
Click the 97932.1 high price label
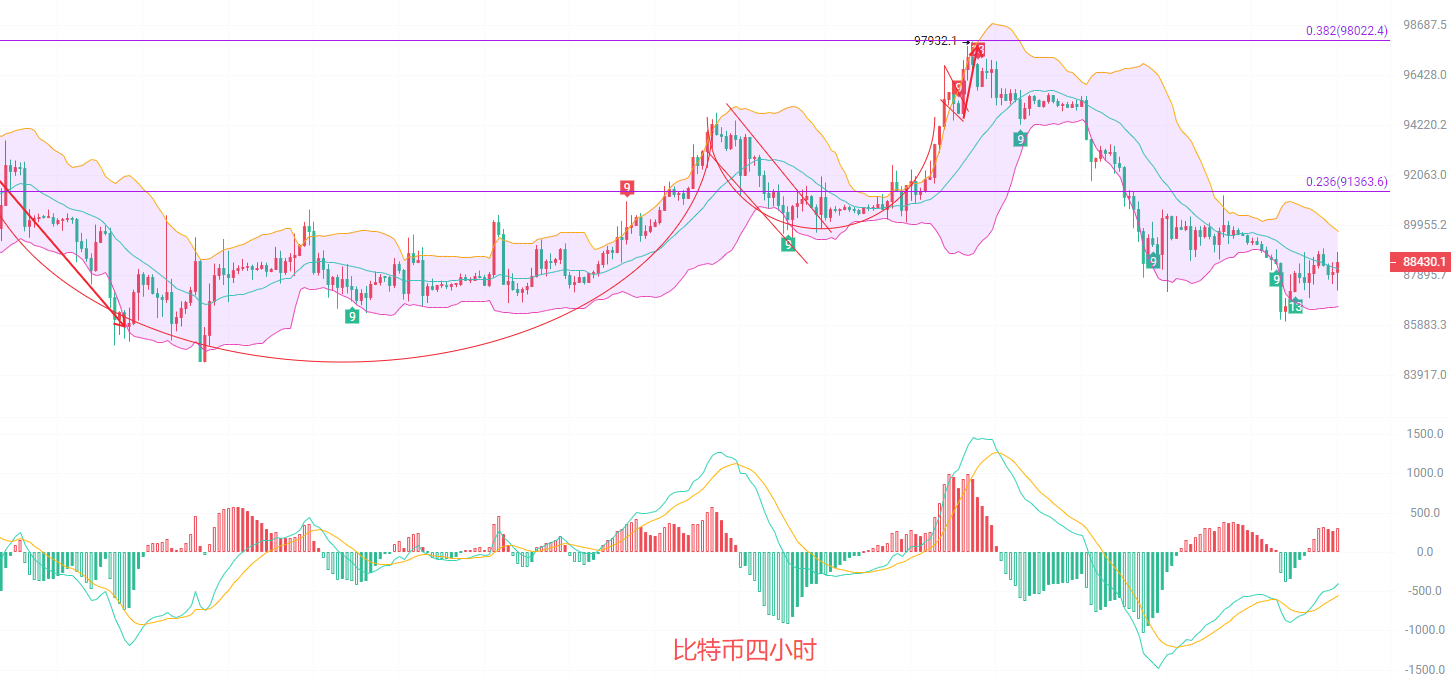pyautogui.click(x=935, y=41)
